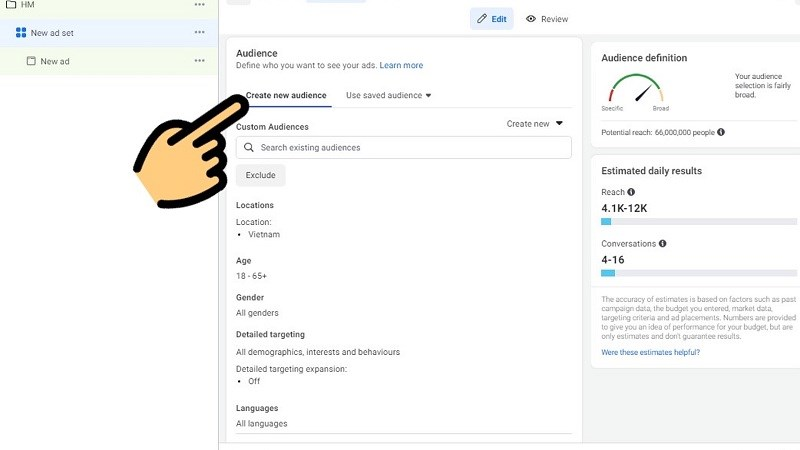Show info icon next to Reach

[x=631, y=192]
